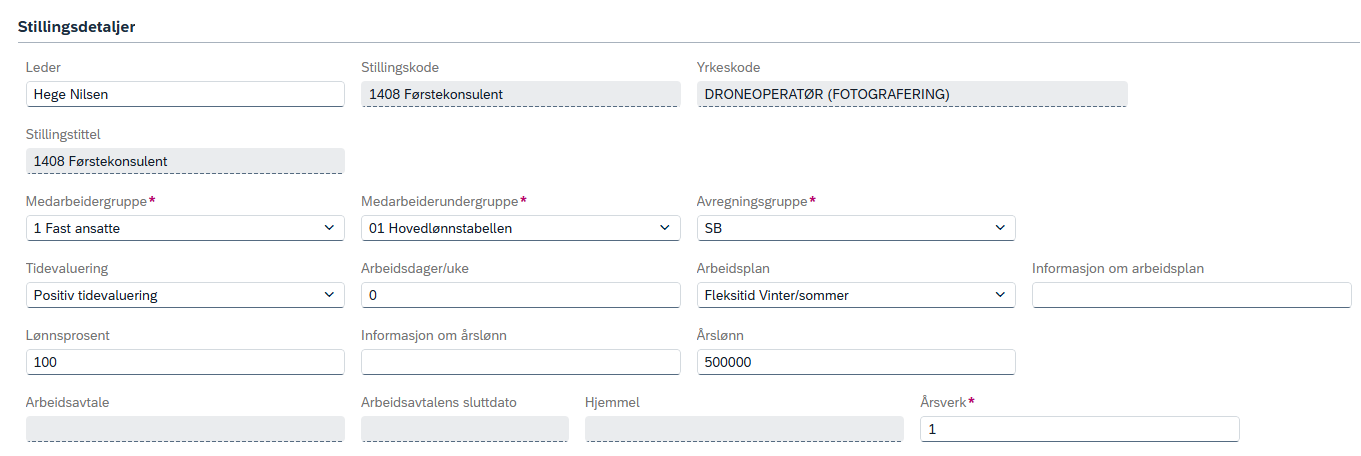This screenshot has height=456, width=1361.
Task: Click the read-only Stillingskode field
Action: pos(521,94)
